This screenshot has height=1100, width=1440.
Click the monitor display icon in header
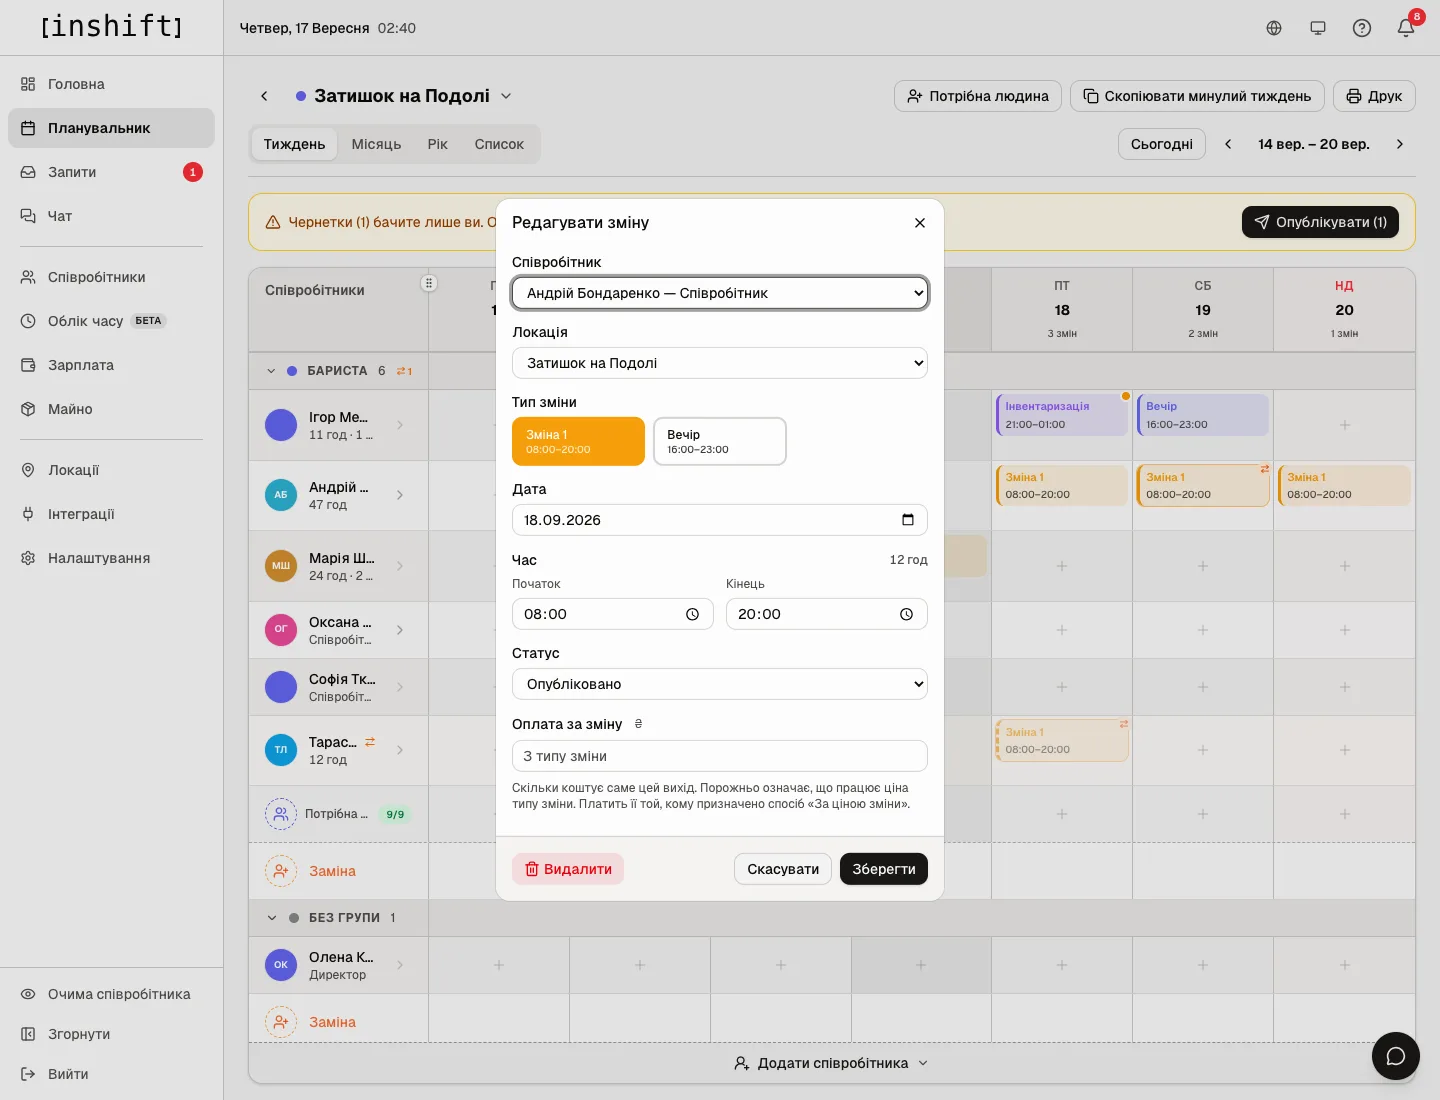coord(1318,28)
